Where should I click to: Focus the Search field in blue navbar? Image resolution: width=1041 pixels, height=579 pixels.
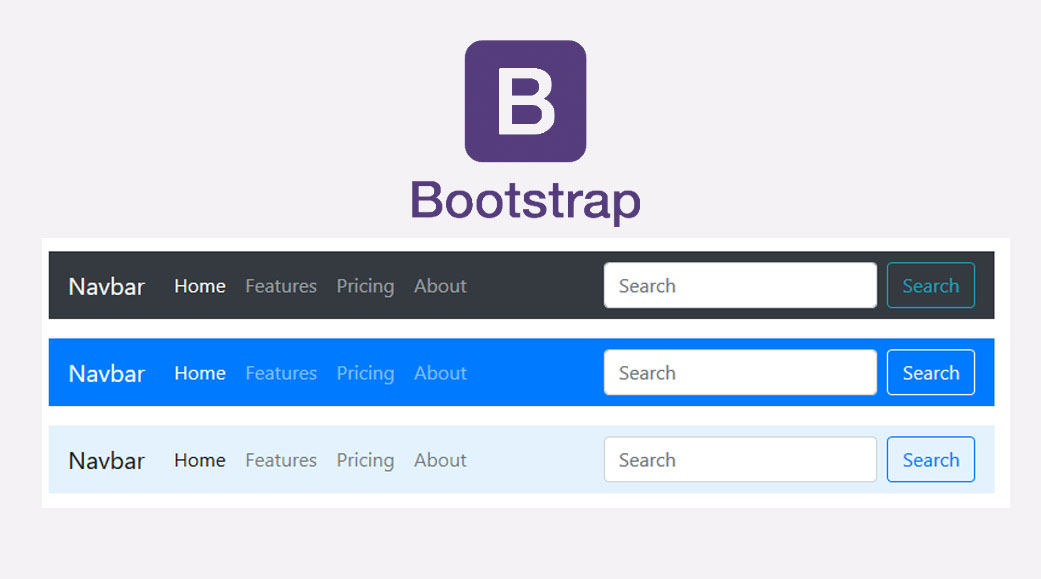pos(740,373)
